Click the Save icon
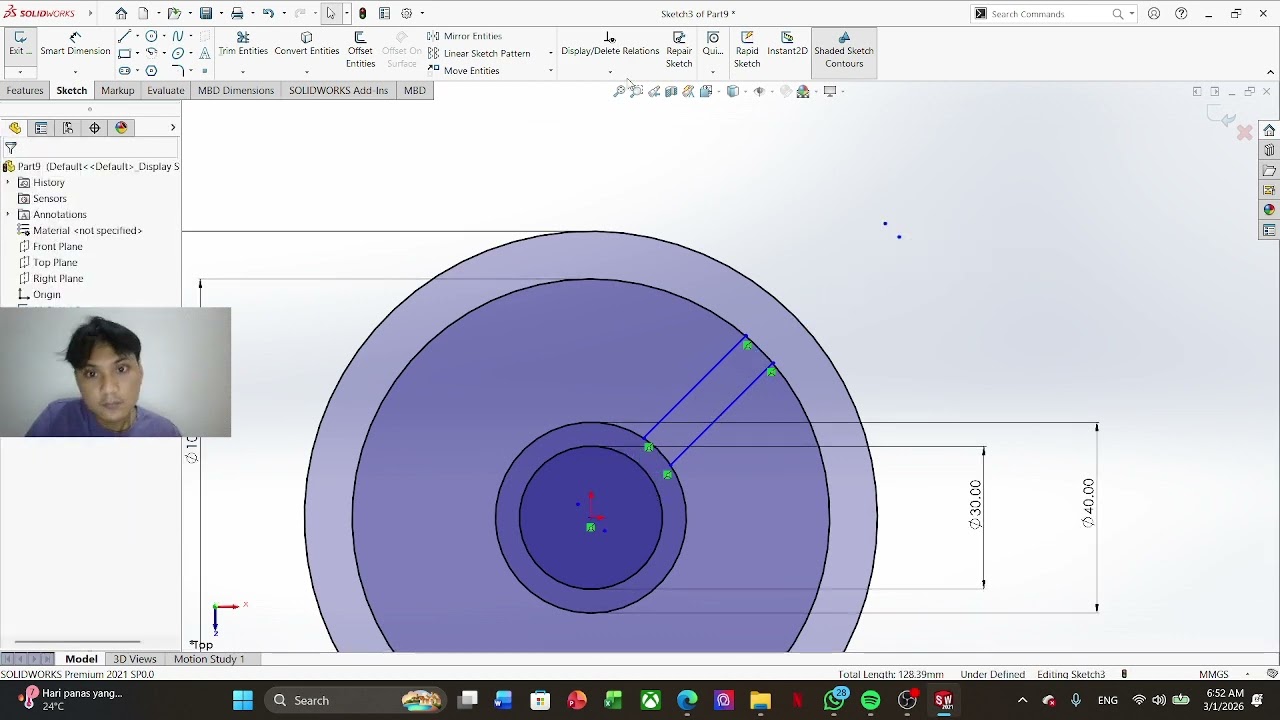This screenshot has height=720, width=1280. (206, 13)
